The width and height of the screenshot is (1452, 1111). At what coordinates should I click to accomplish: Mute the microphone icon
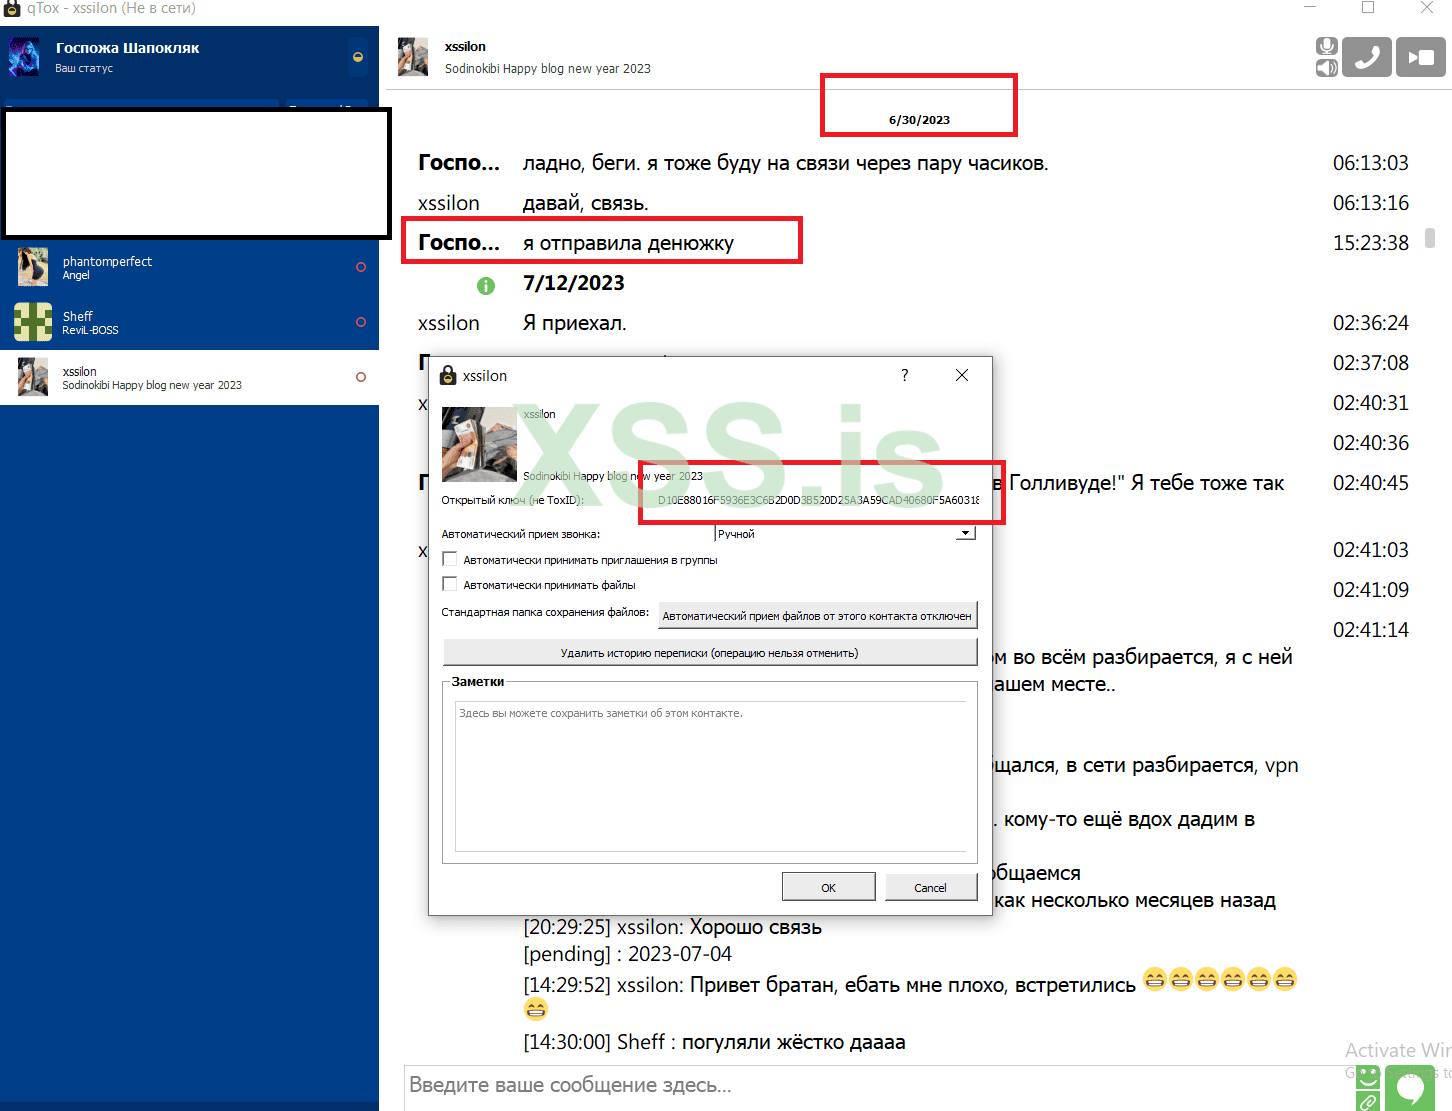click(1326, 46)
